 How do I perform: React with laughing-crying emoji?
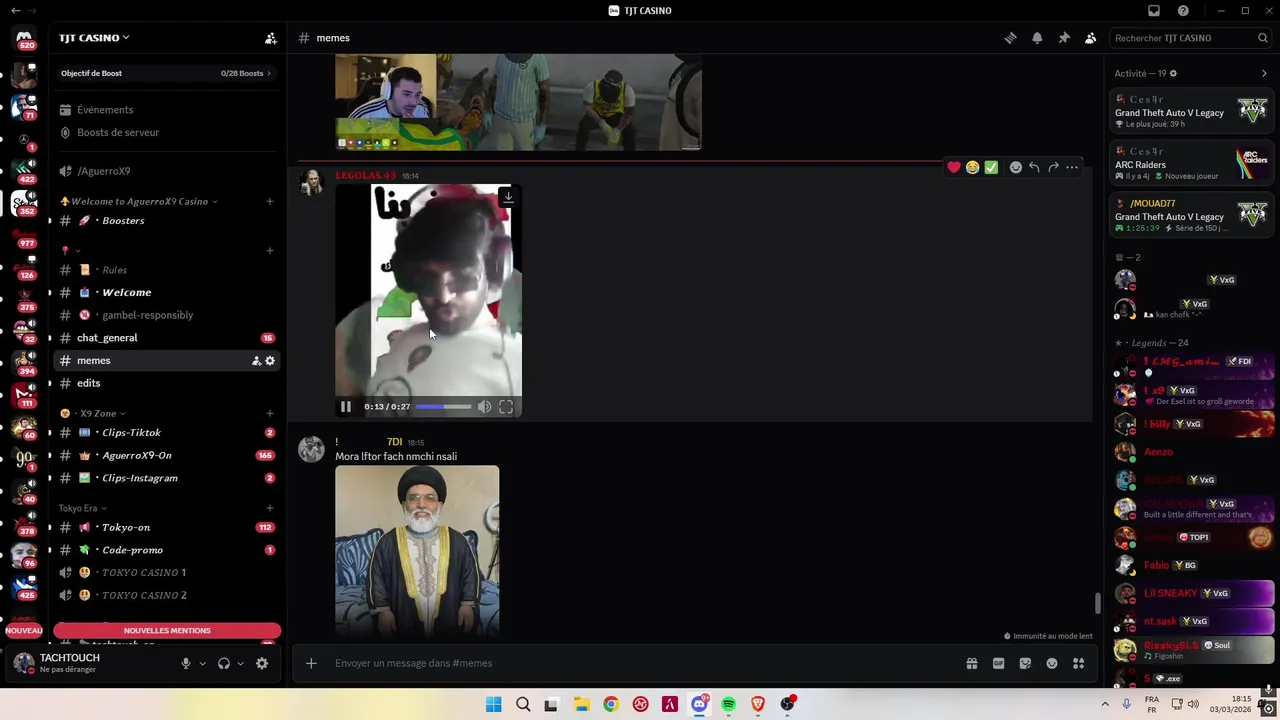972,167
